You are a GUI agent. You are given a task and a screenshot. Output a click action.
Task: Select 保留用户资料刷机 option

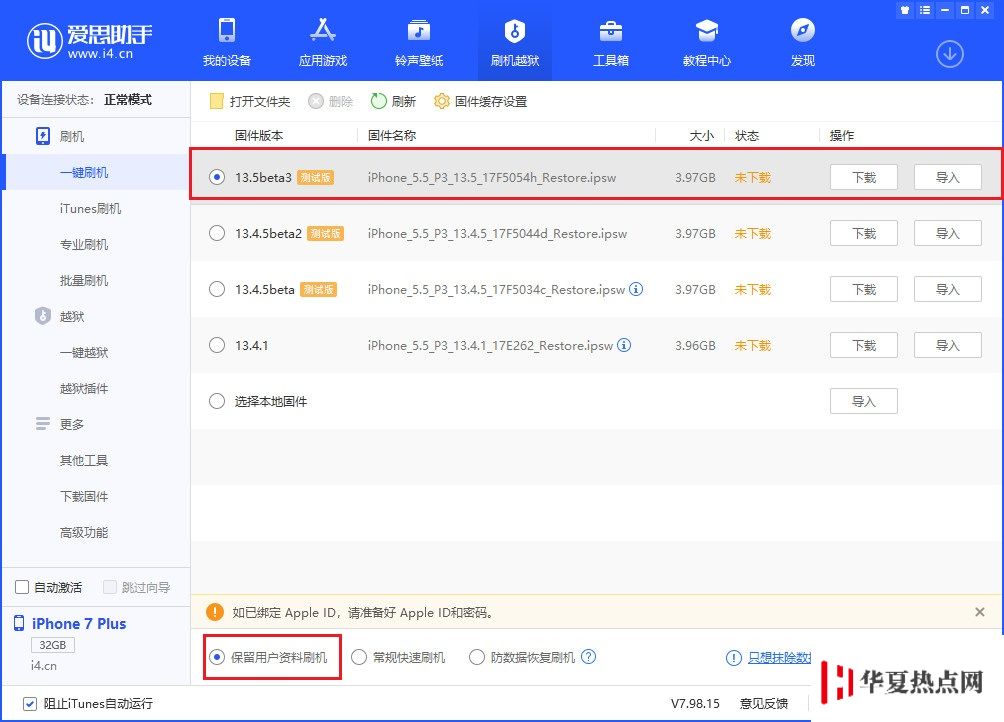(x=217, y=657)
